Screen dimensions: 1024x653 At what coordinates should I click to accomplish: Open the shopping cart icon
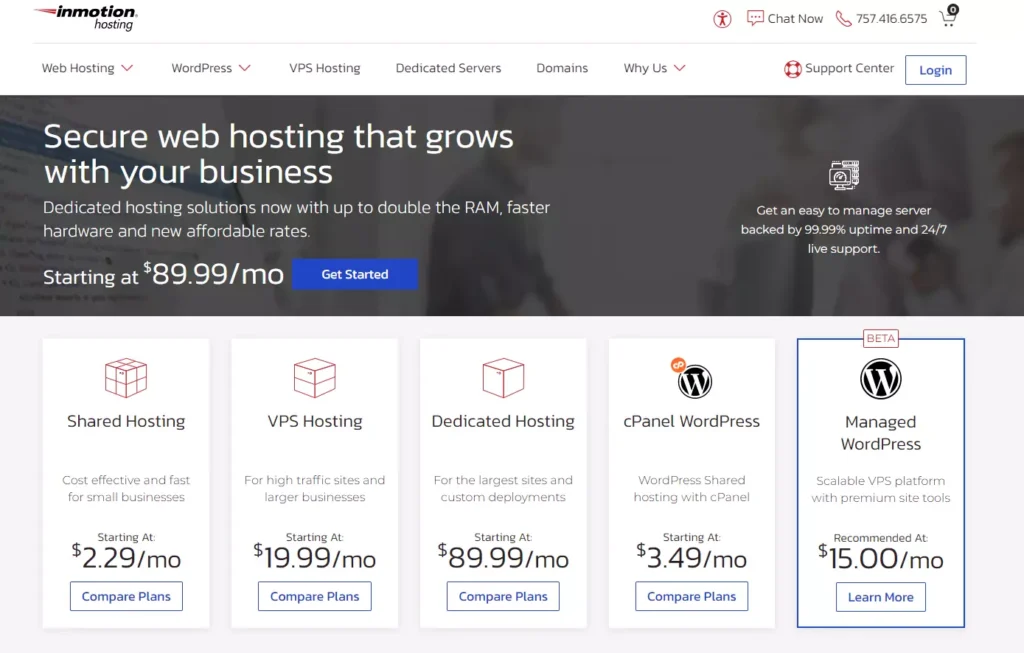(x=948, y=16)
